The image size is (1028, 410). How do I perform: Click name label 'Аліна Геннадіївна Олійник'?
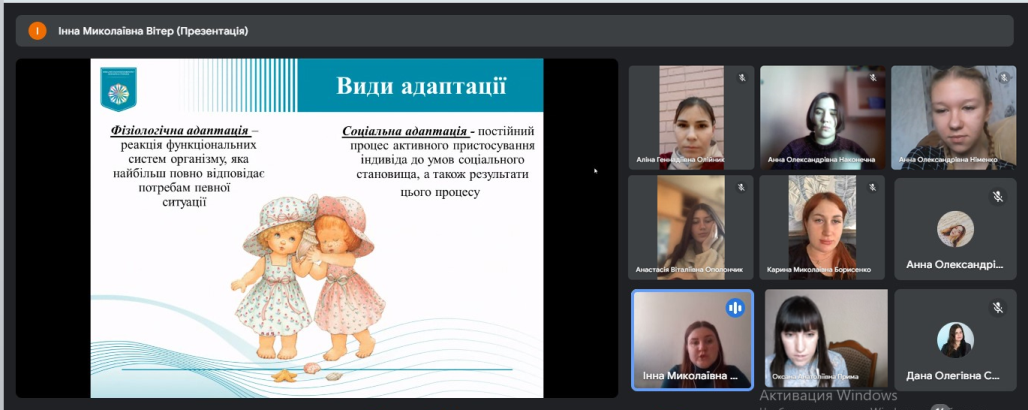click(681, 159)
